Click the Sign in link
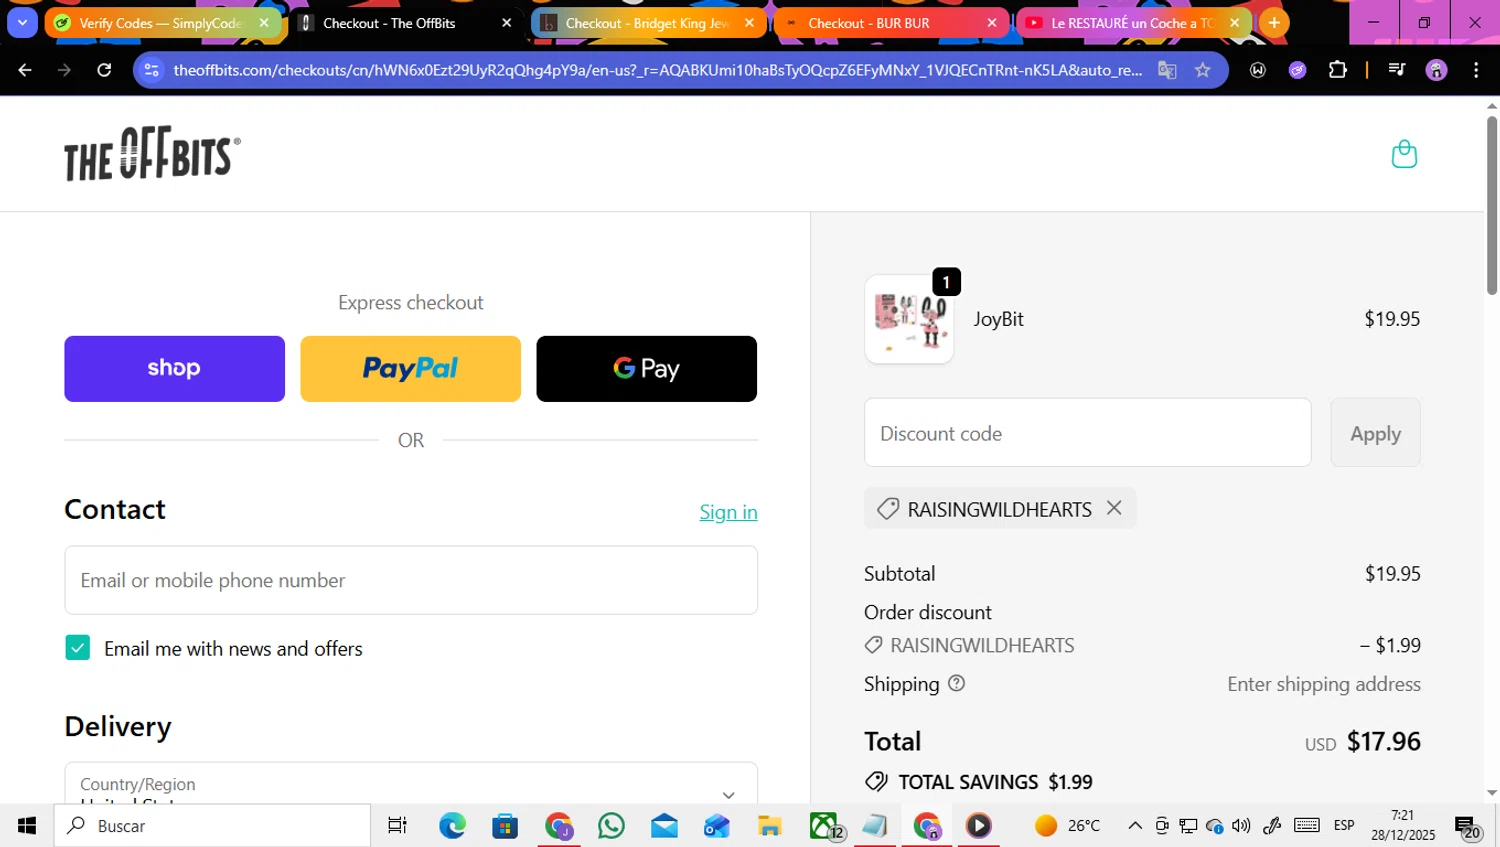 point(728,512)
